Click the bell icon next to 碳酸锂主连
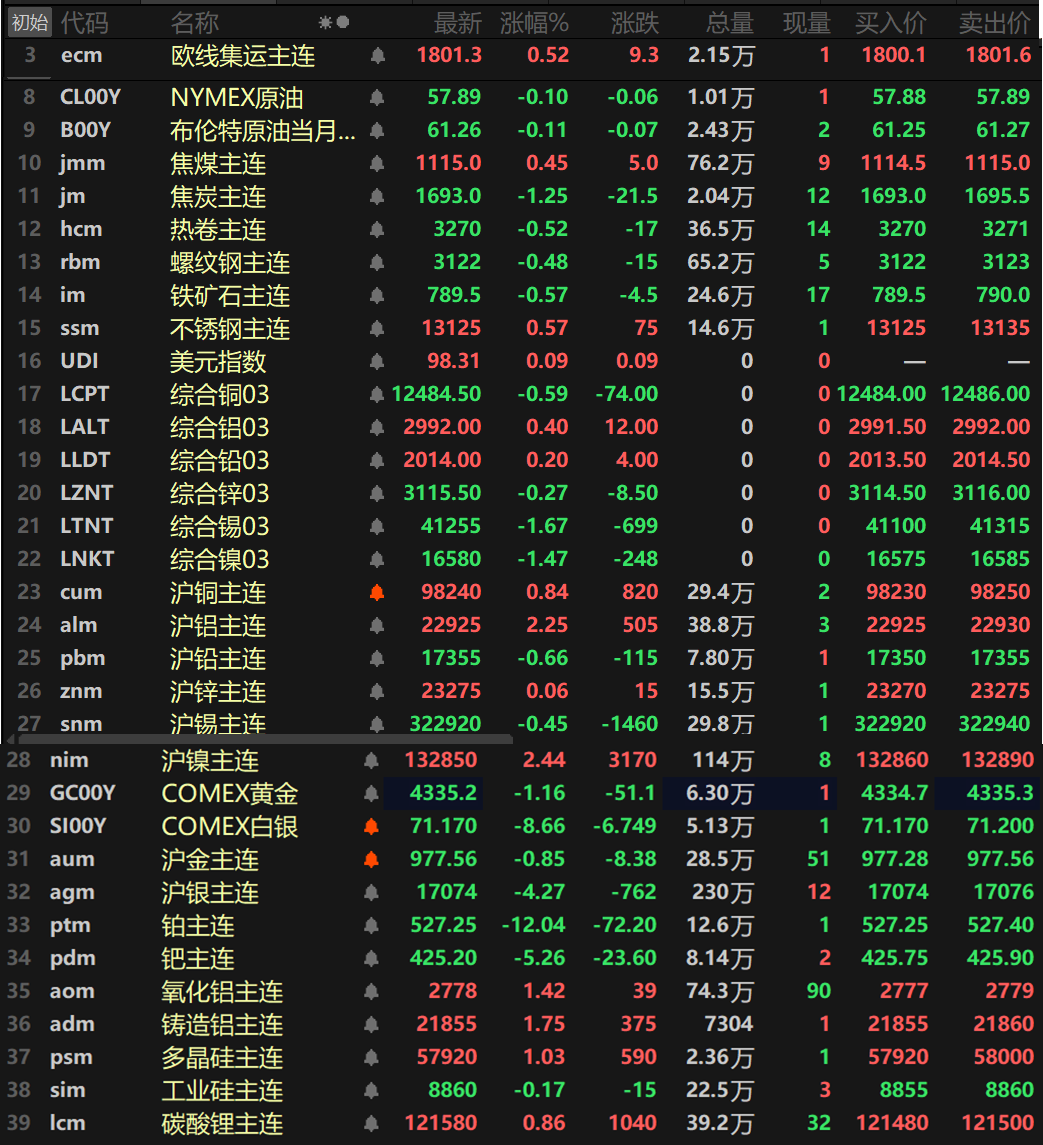Screen dimensions: 1043x1145 click(371, 1124)
